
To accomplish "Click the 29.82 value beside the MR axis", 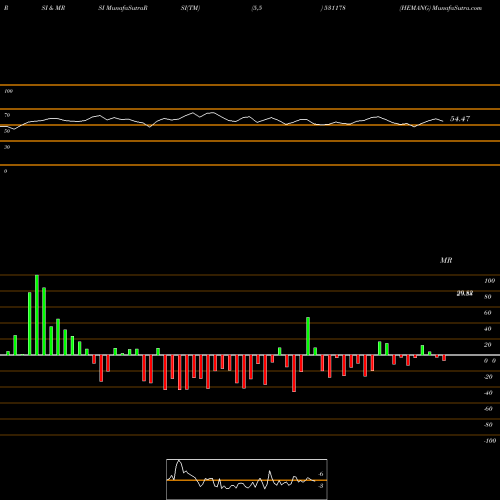I will coord(465,293).
